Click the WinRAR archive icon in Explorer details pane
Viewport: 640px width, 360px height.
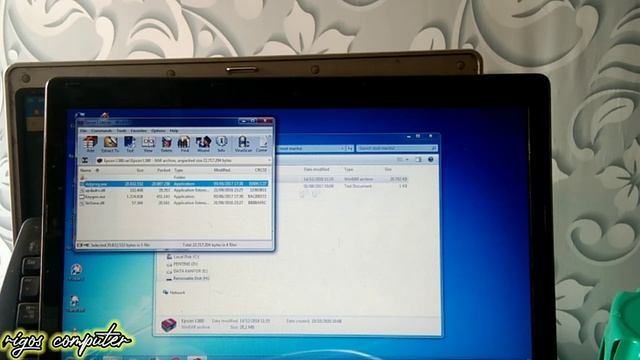point(169,325)
